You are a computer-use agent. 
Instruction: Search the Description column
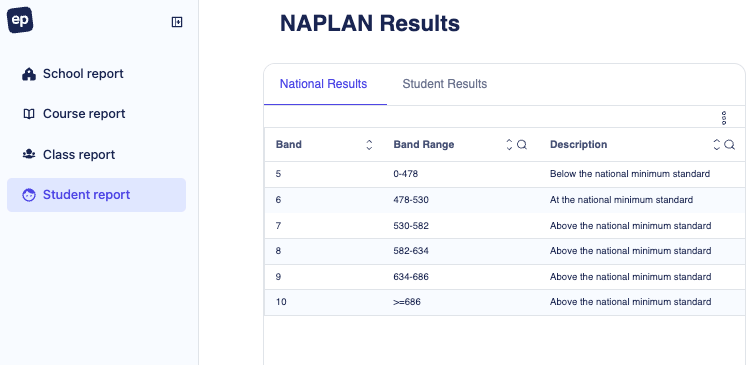[729, 145]
